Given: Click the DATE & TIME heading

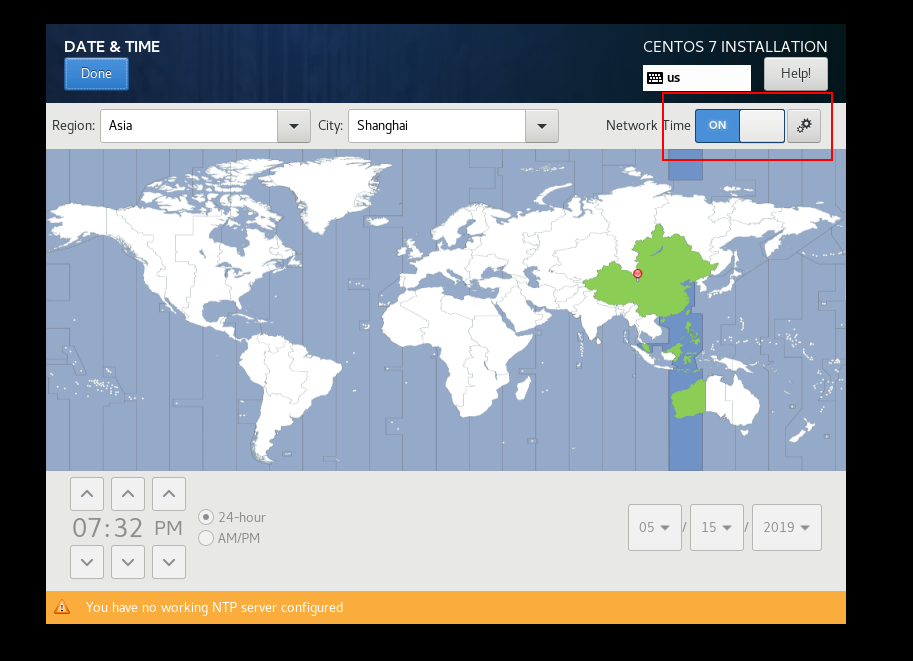Looking at the screenshot, I should [112, 47].
